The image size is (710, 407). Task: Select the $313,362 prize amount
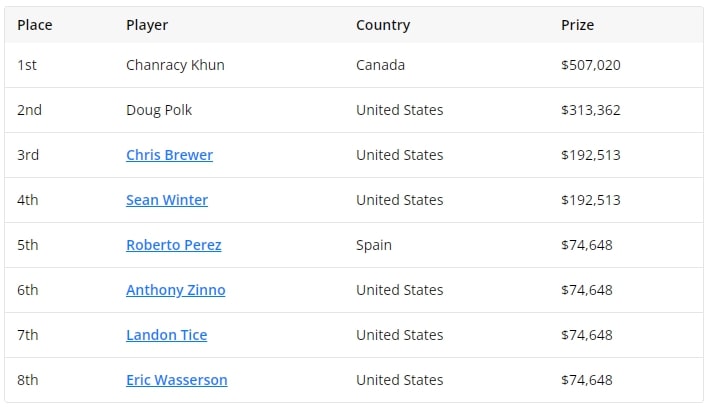[591, 110]
